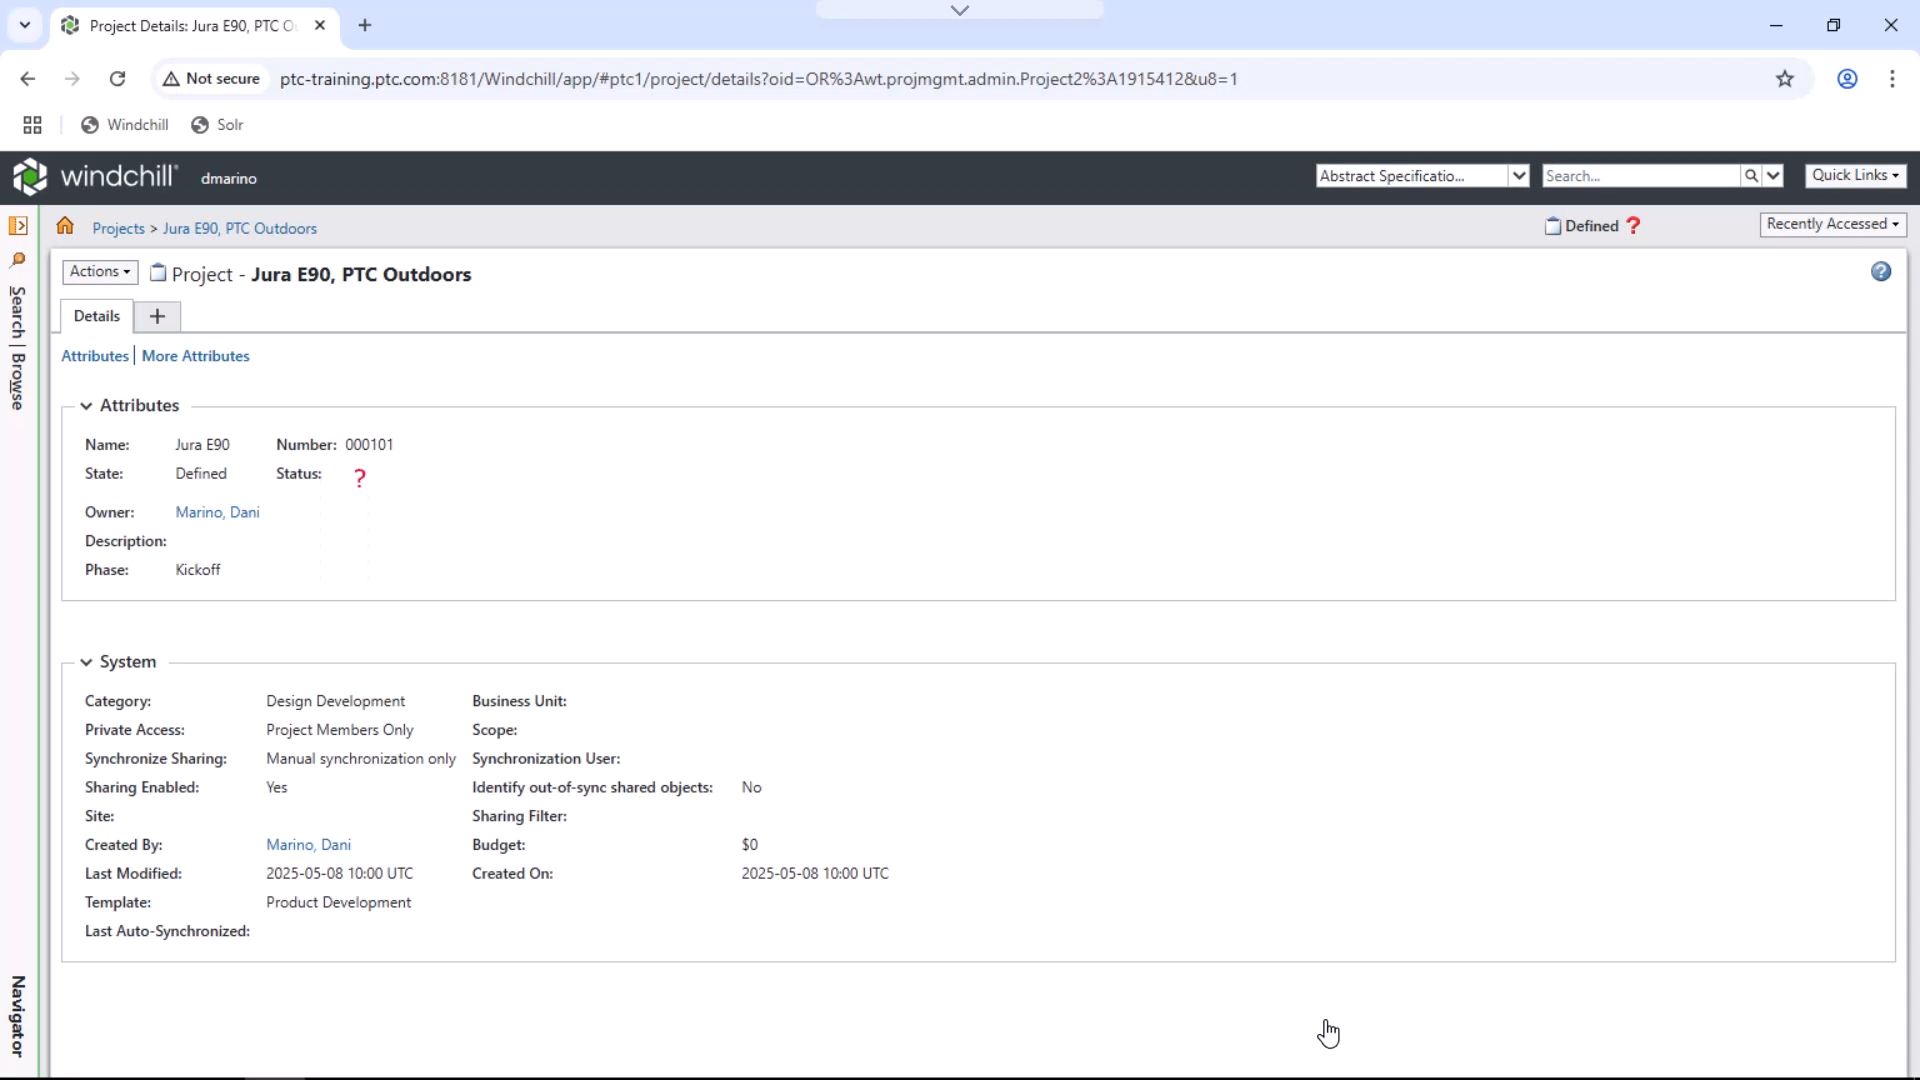Screen dimensions: 1920x1080
Task: Open Jura E90, PTC Outdoors breadcrumb
Action: [240, 229]
